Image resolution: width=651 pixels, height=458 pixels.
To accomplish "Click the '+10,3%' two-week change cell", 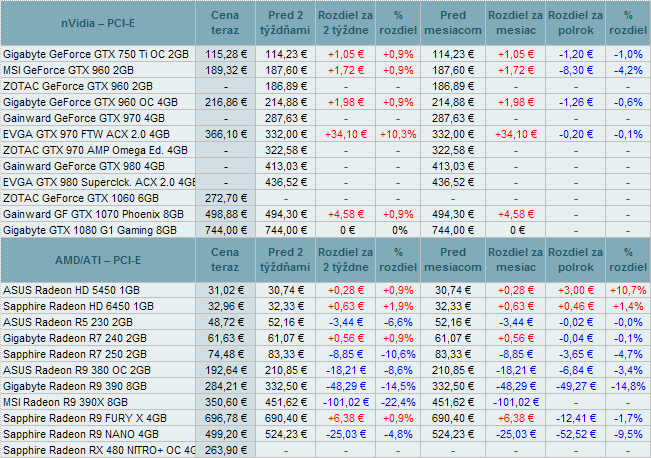I will point(398,135).
